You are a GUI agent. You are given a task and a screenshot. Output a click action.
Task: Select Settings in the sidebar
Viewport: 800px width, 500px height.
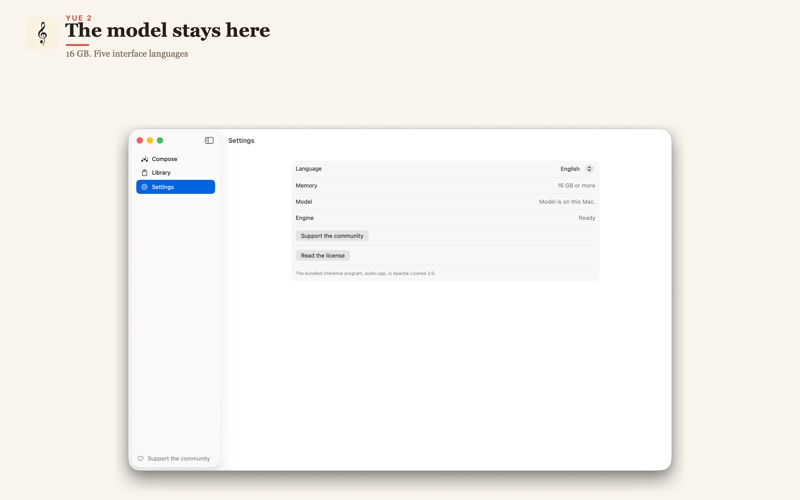176,187
